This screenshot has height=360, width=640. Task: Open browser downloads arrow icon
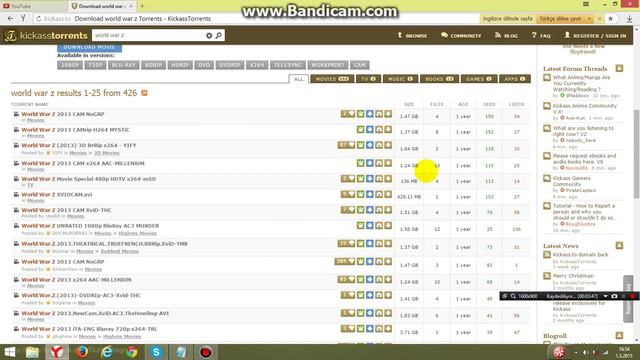pyautogui.click(x=630, y=19)
